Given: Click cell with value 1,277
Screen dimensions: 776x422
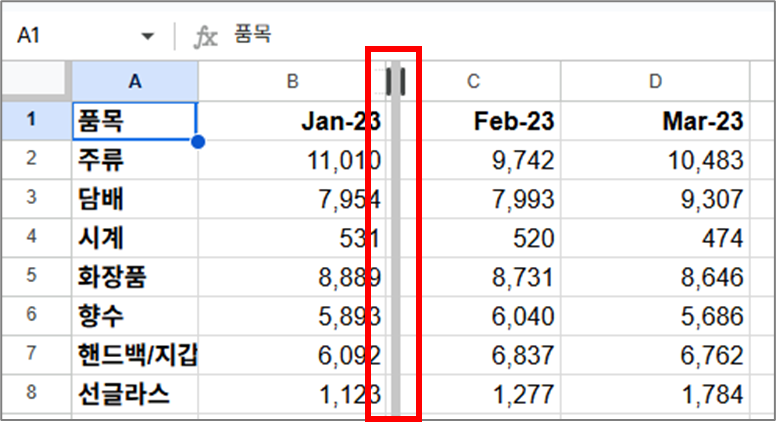Looking at the screenshot, I should pos(481,394).
